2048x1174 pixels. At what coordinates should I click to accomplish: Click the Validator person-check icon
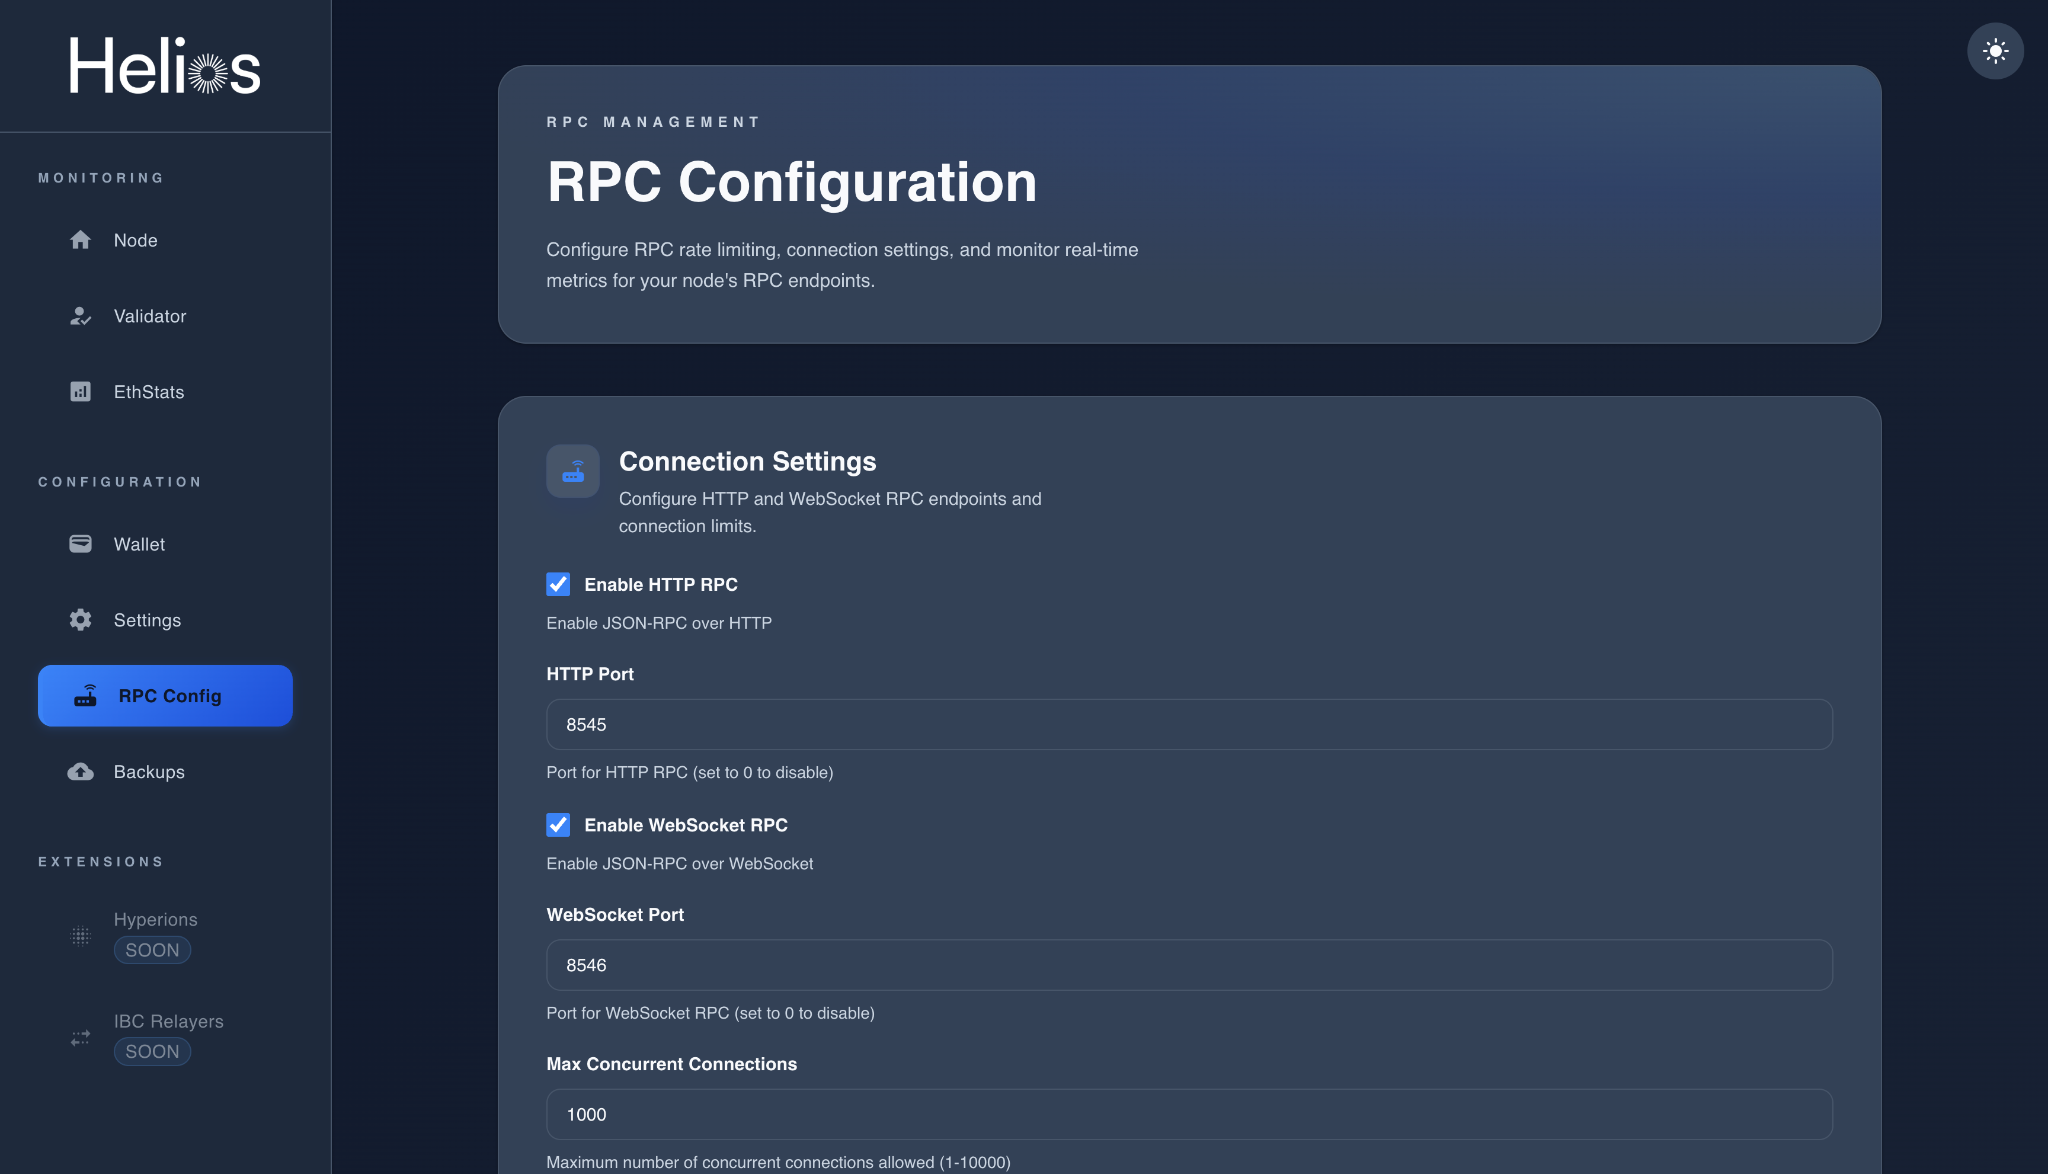80,316
